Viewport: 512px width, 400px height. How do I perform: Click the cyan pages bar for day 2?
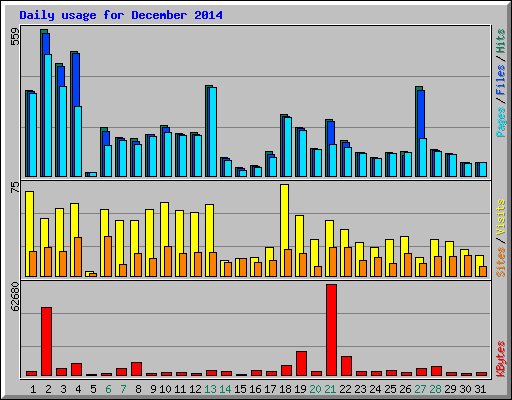click(x=48, y=115)
